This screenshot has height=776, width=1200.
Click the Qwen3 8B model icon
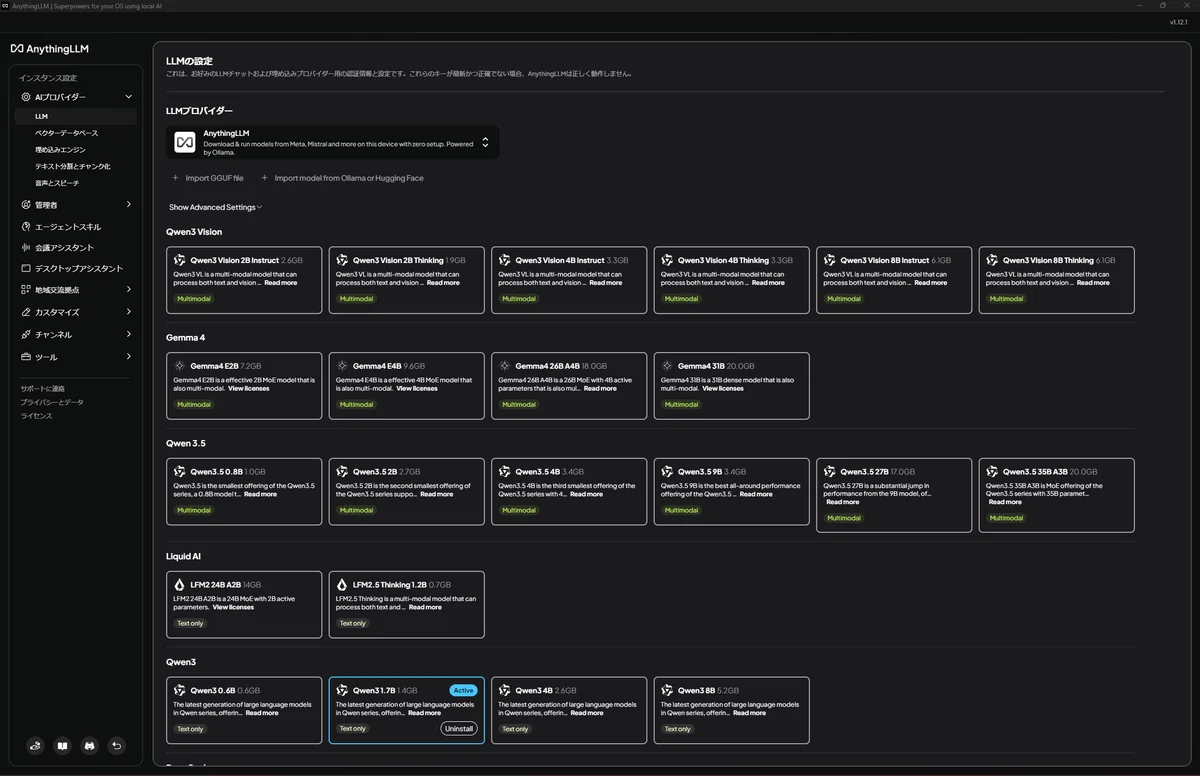(x=667, y=690)
